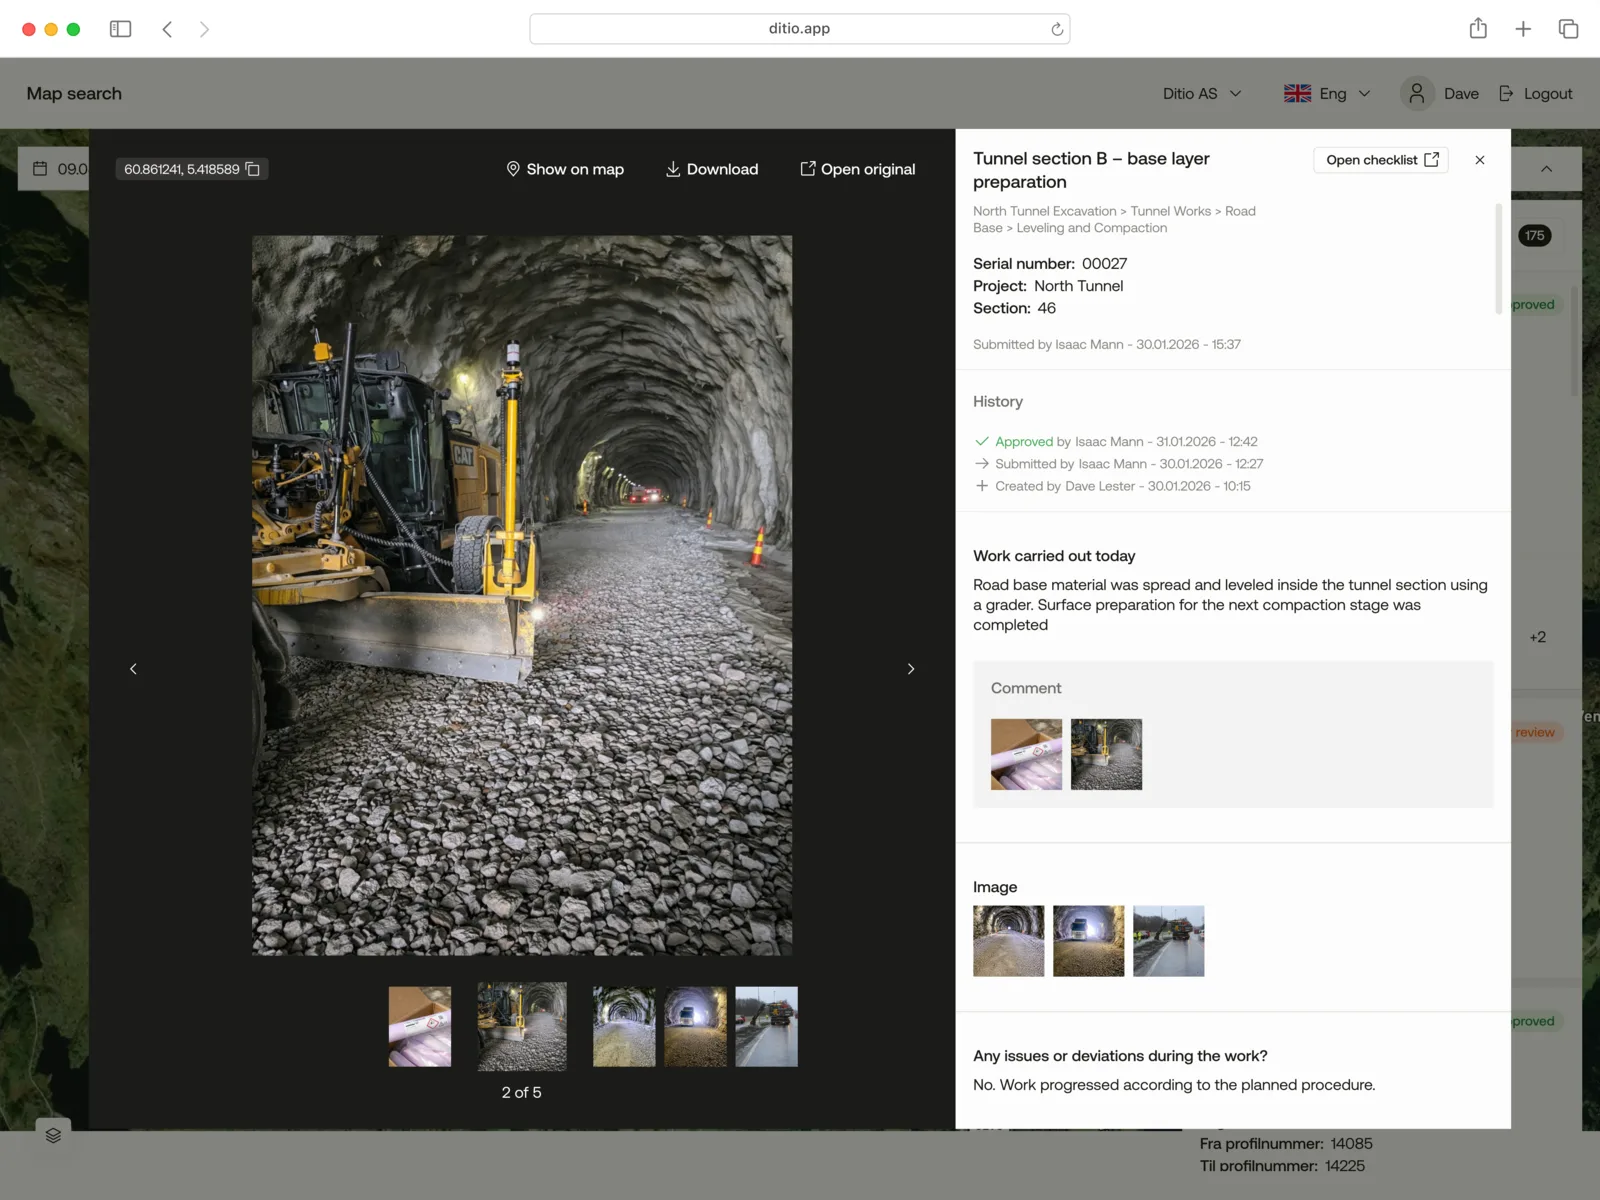Image resolution: width=1600 pixels, height=1200 pixels.
Task: Collapse the panel using the upward chevron
Action: tap(1546, 168)
